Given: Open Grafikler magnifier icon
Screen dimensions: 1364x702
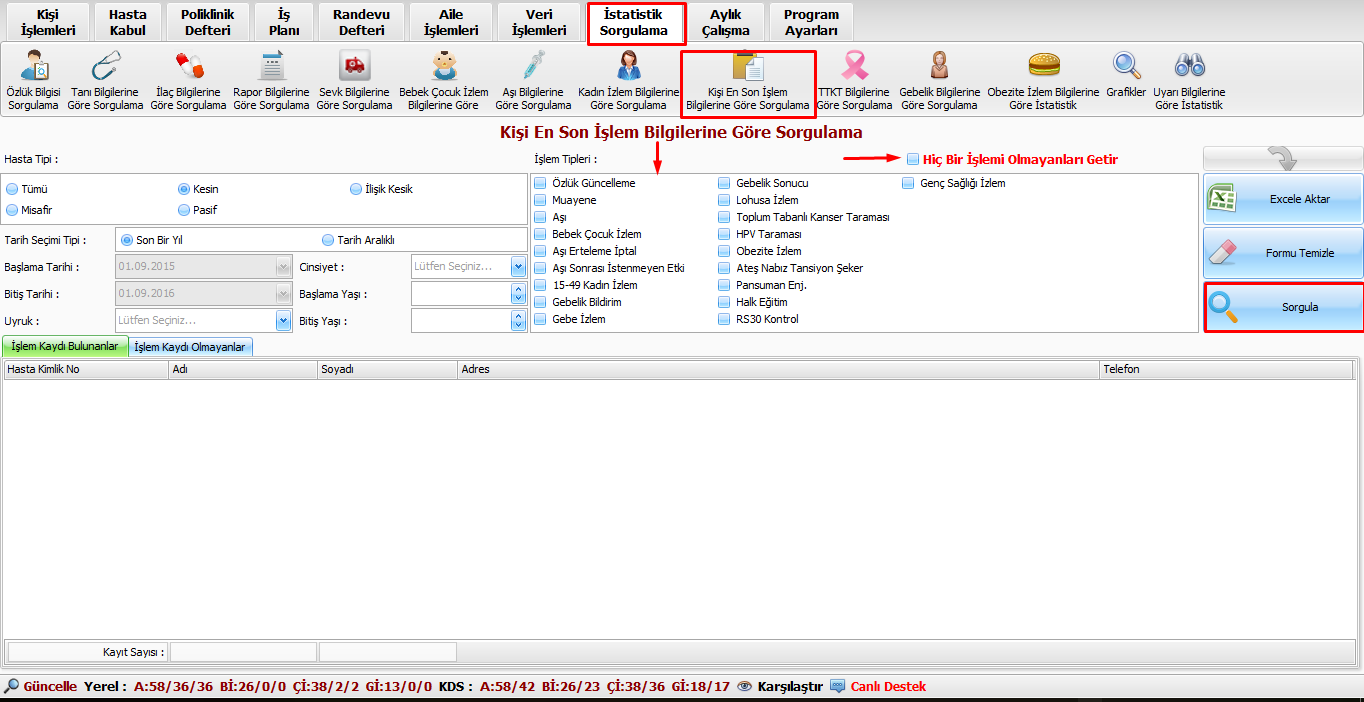Looking at the screenshot, I should pos(1126,67).
